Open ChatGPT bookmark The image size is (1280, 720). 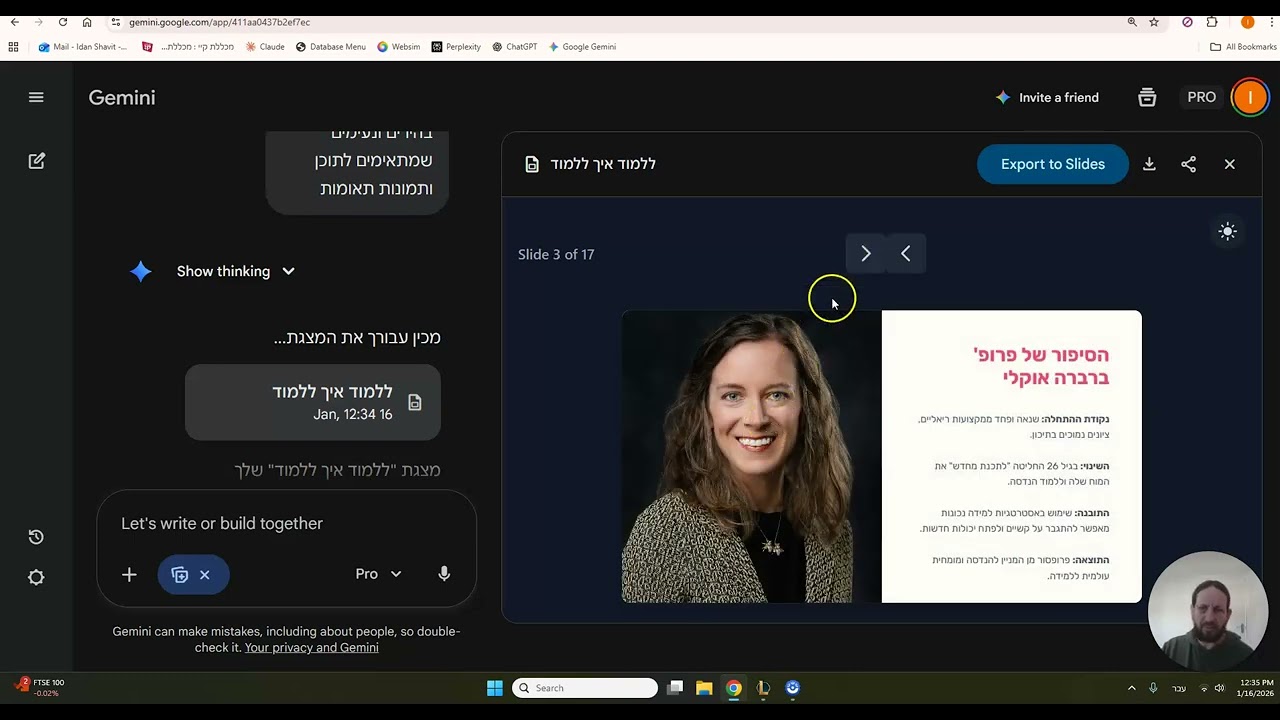pyautogui.click(x=514, y=46)
